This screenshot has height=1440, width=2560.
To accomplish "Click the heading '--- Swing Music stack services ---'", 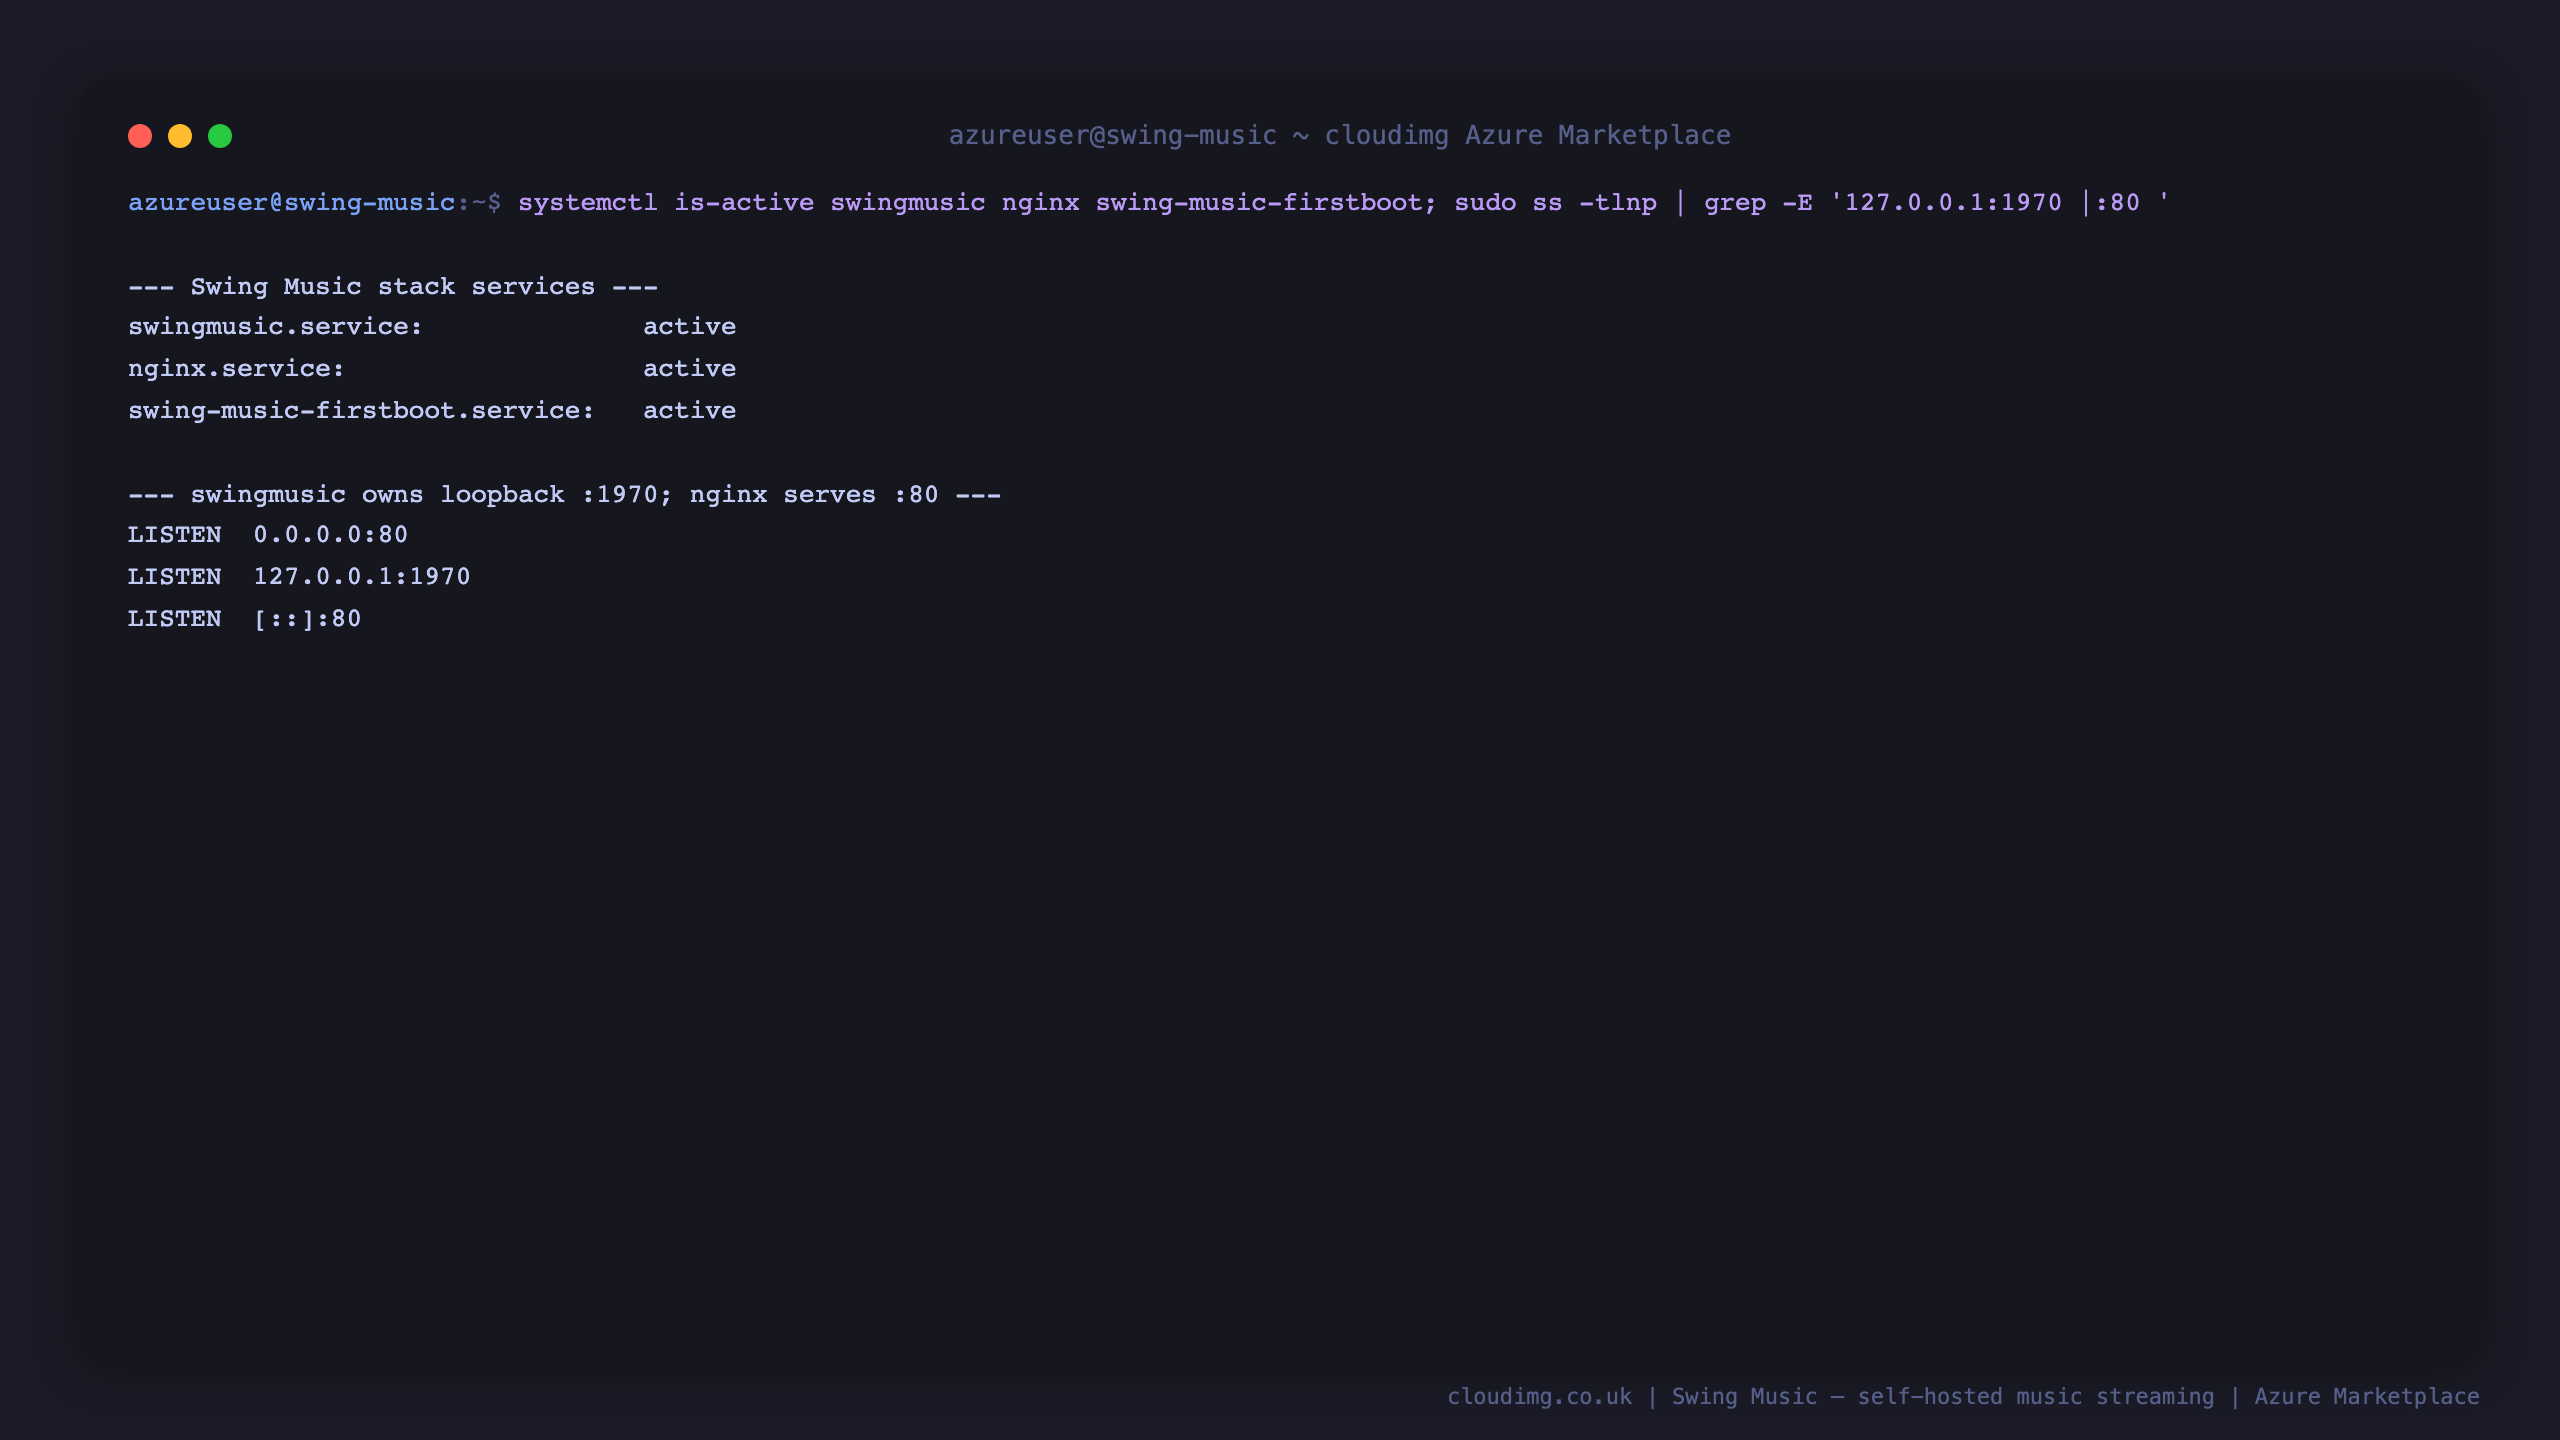I will pos(393,287).
